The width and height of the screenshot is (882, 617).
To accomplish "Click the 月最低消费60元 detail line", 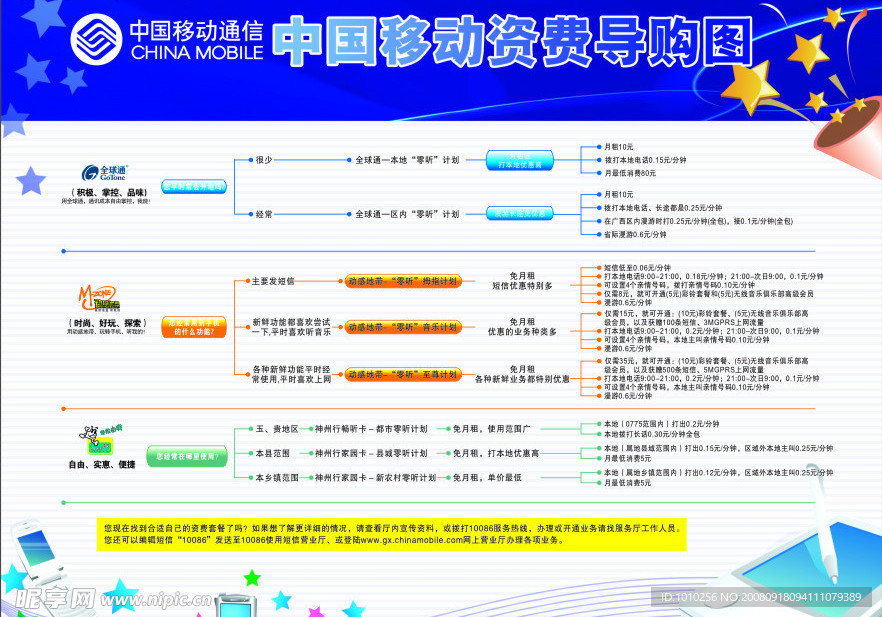I will (630, 173).
